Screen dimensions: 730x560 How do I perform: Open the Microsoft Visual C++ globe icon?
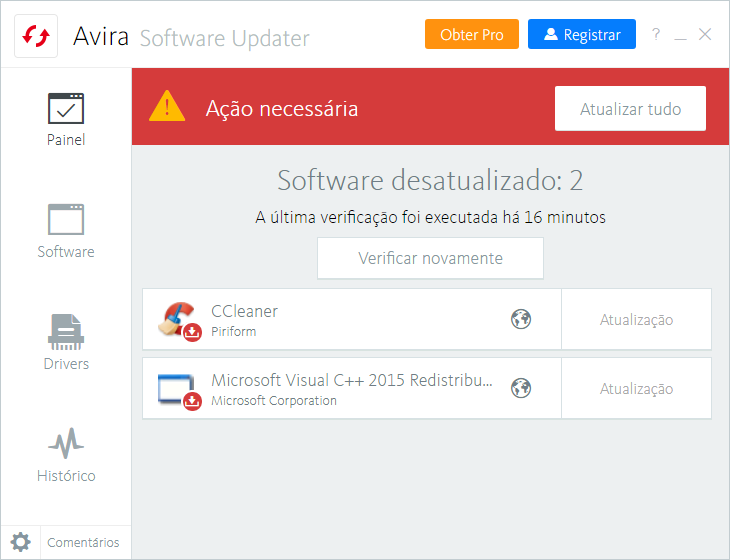[521, 388]
